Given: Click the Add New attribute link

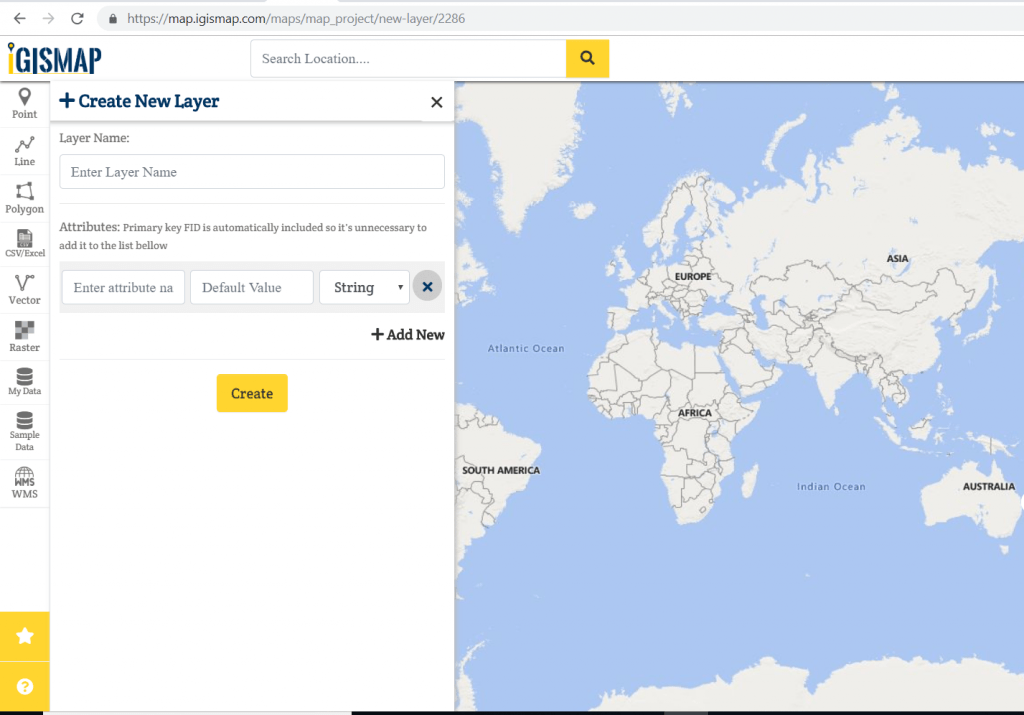Looking at the screenshot, I should 407,334.
